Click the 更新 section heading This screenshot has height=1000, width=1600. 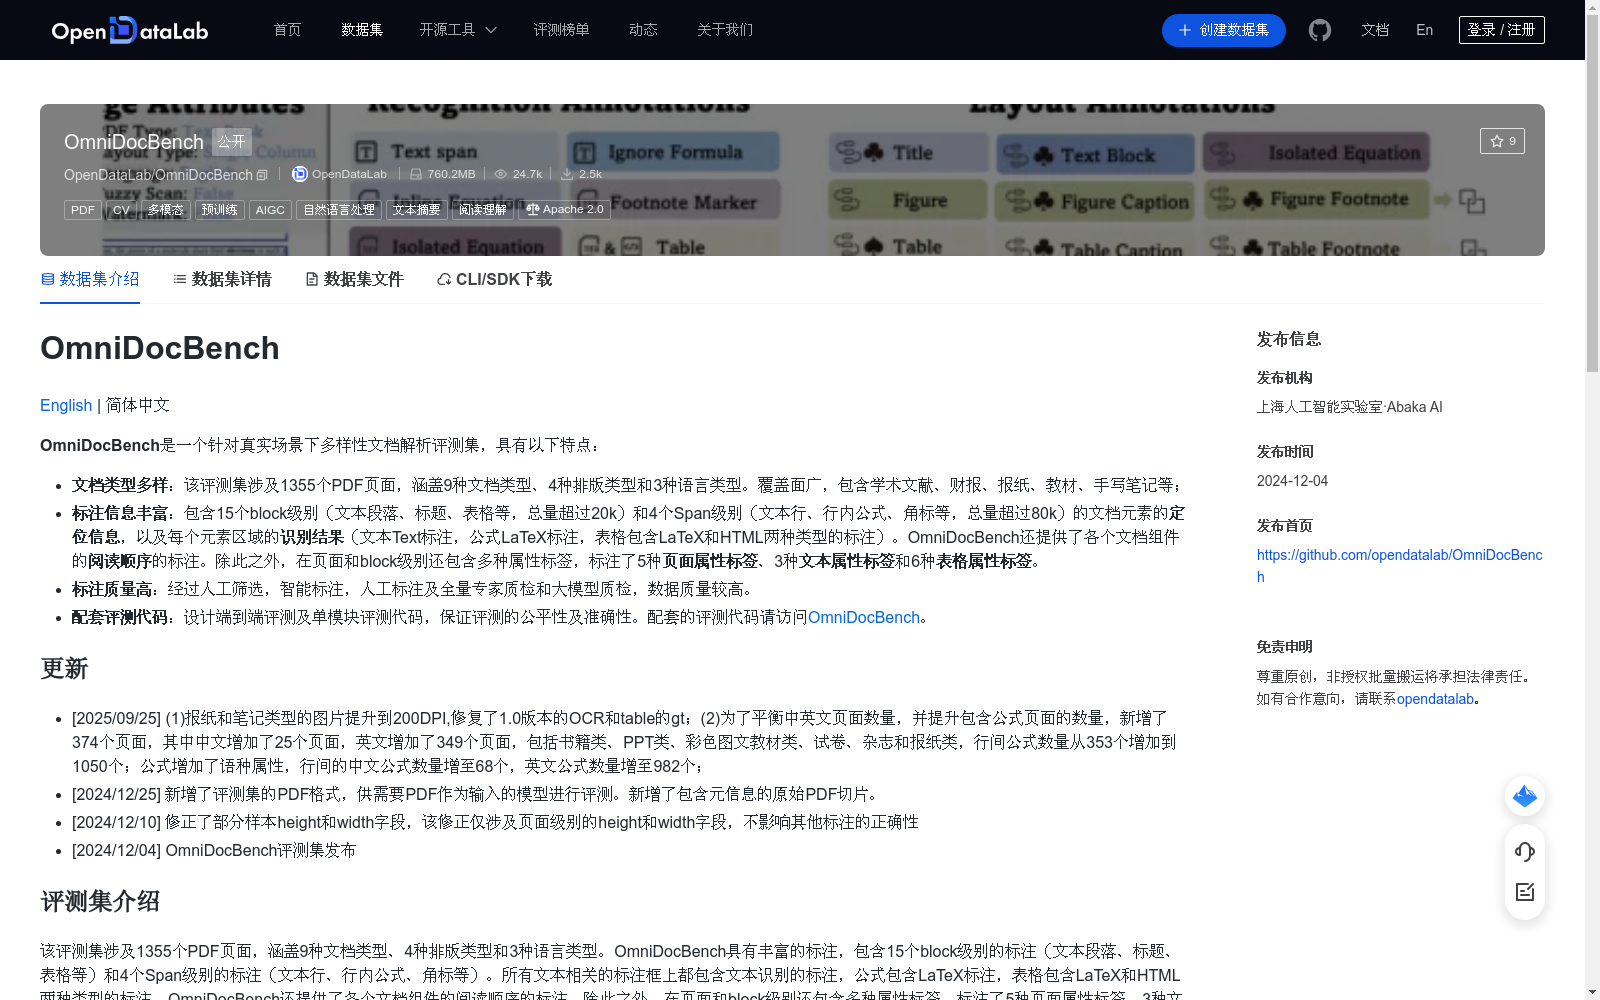click(64, 668)
